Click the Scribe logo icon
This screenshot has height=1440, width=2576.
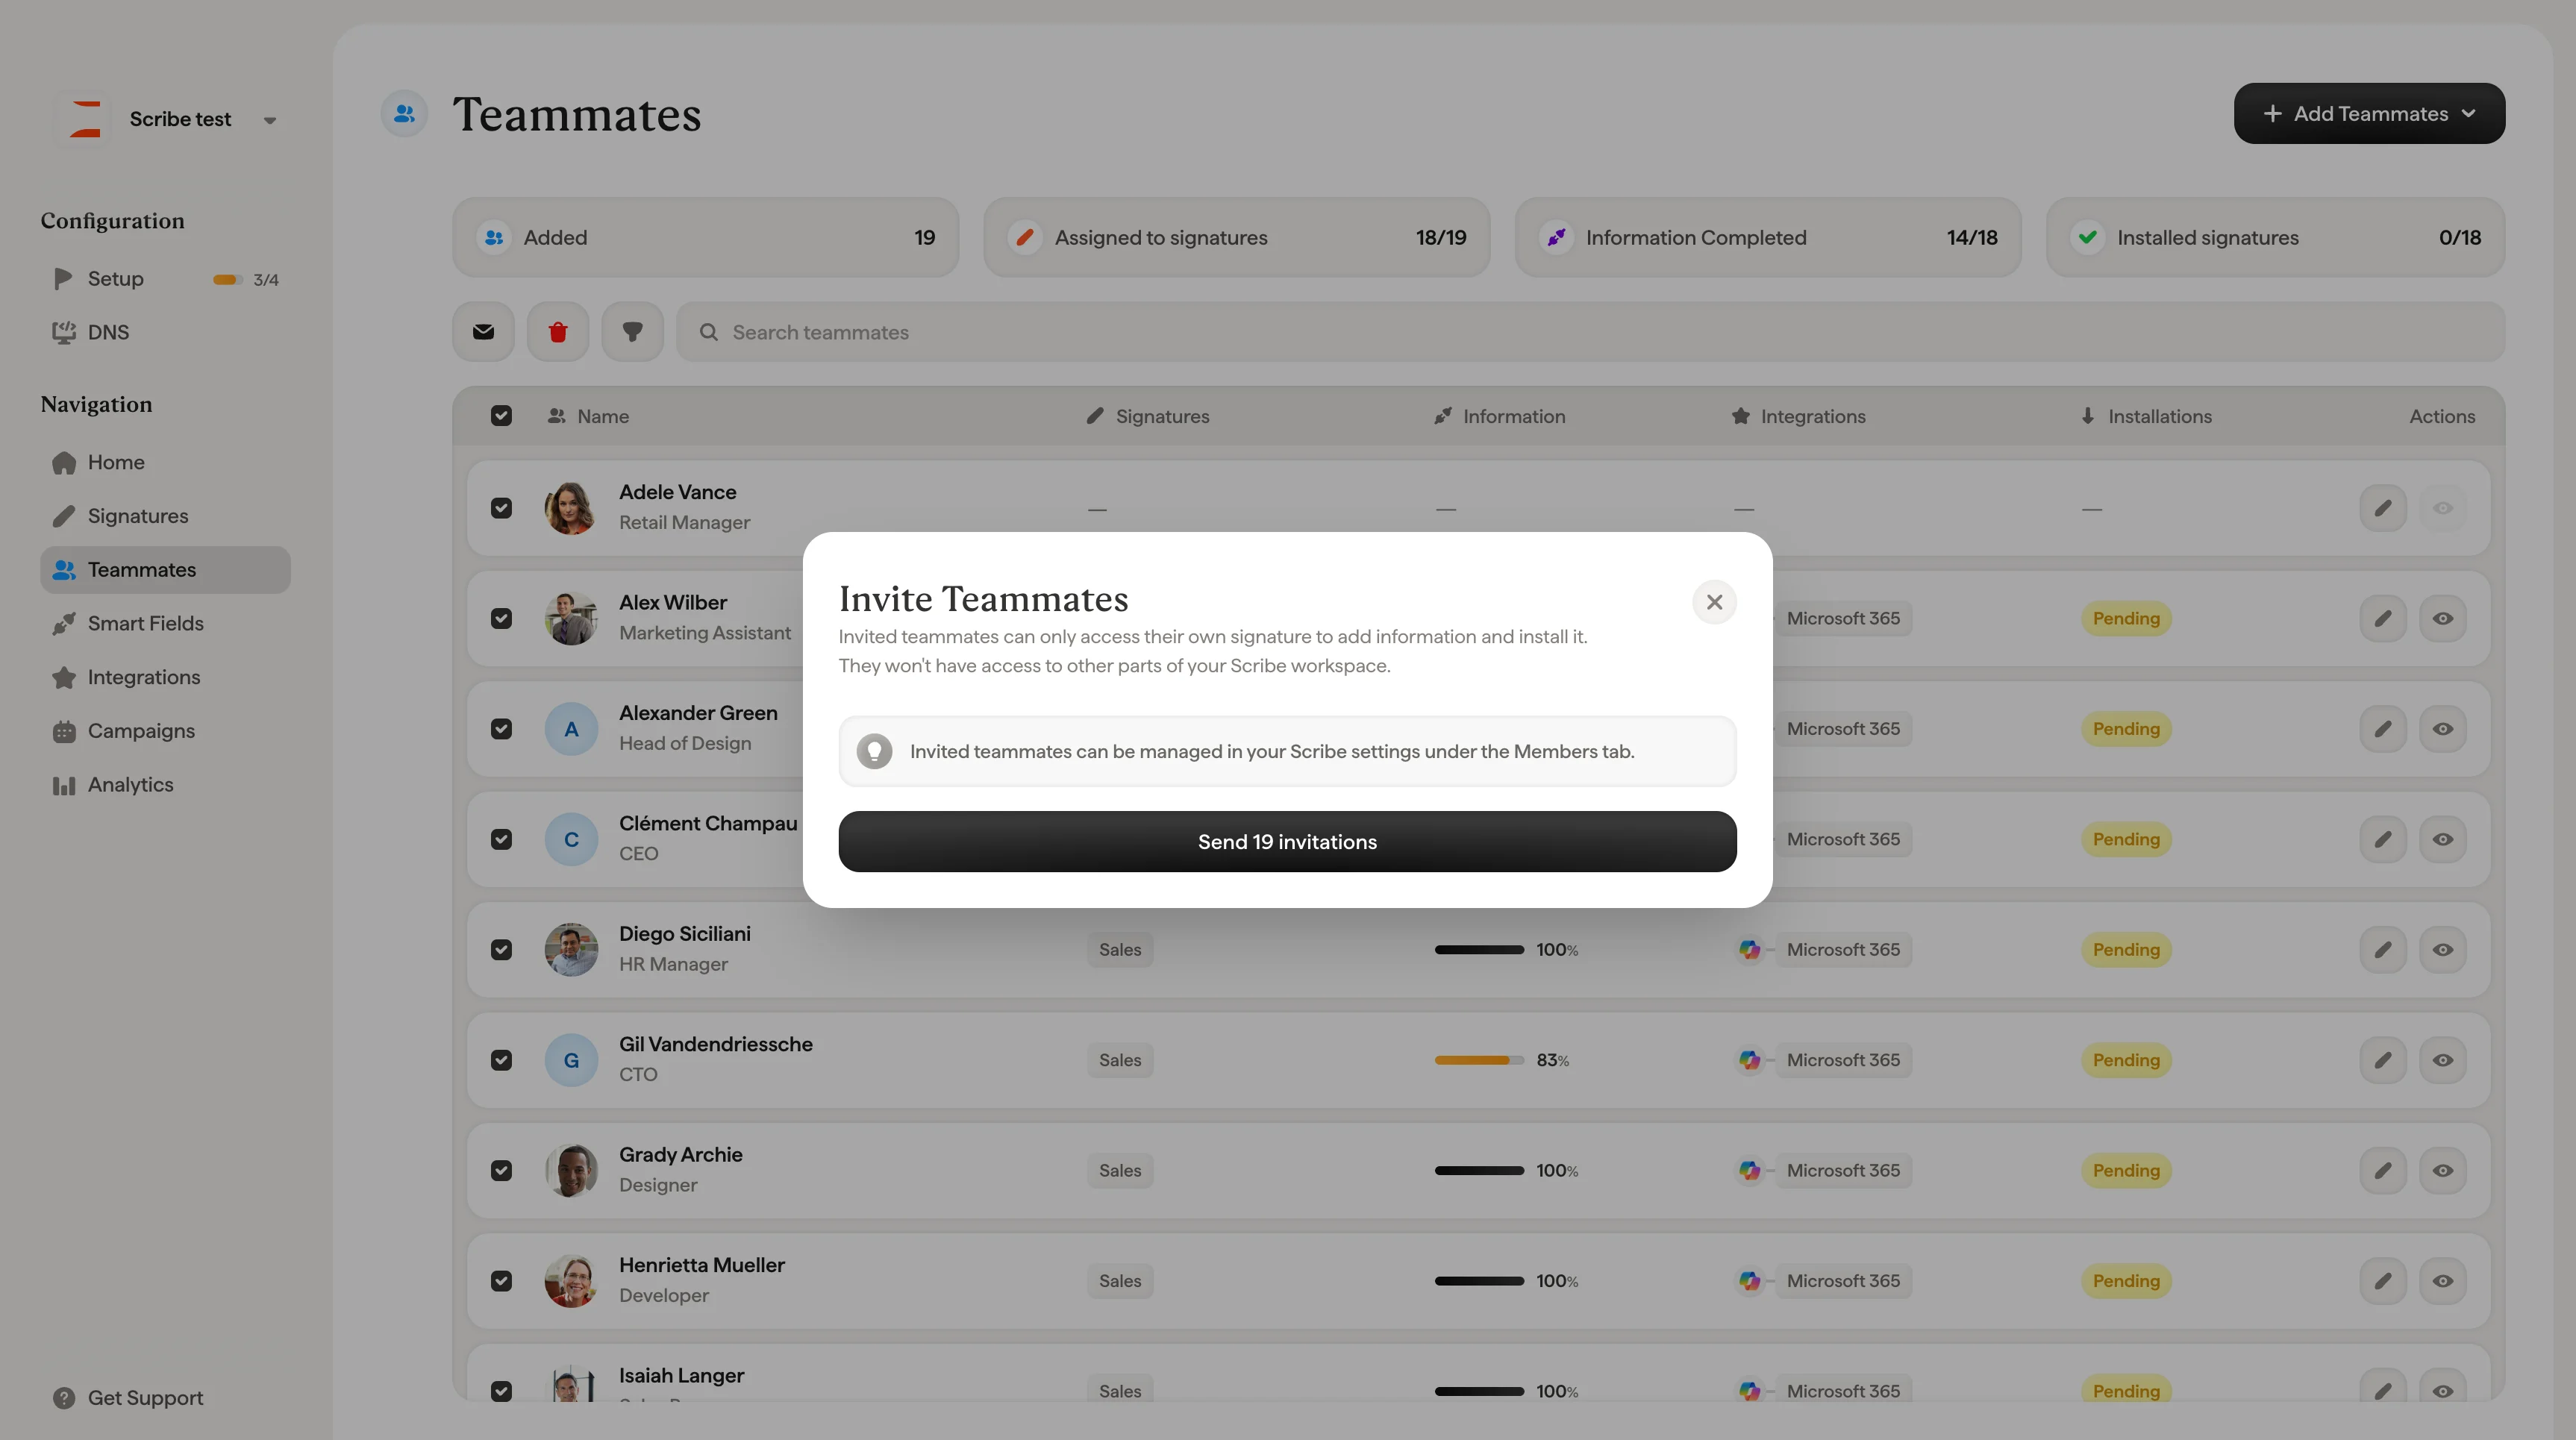85,119
